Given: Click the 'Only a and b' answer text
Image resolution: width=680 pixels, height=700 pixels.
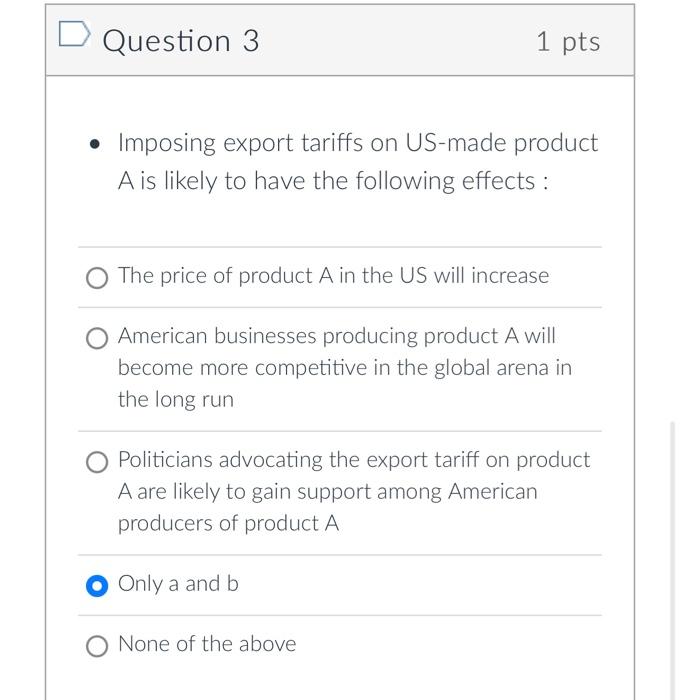Looking at the screenshot, I should 178,584.
